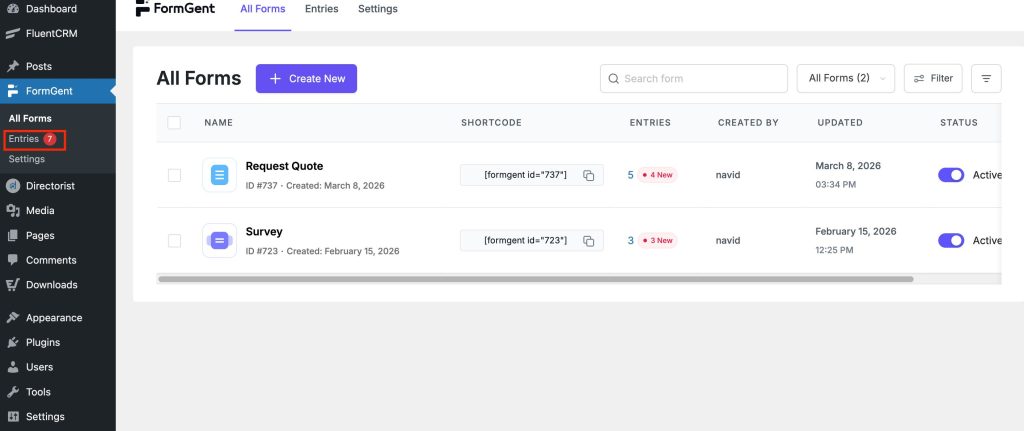Switch to the All Forms tab

coord(263,9)
